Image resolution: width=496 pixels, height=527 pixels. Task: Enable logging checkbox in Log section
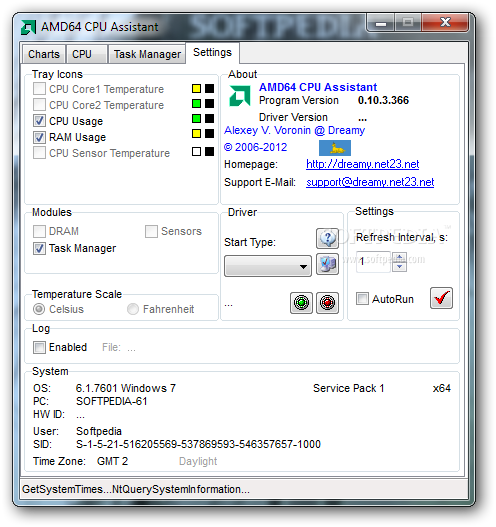39,347
